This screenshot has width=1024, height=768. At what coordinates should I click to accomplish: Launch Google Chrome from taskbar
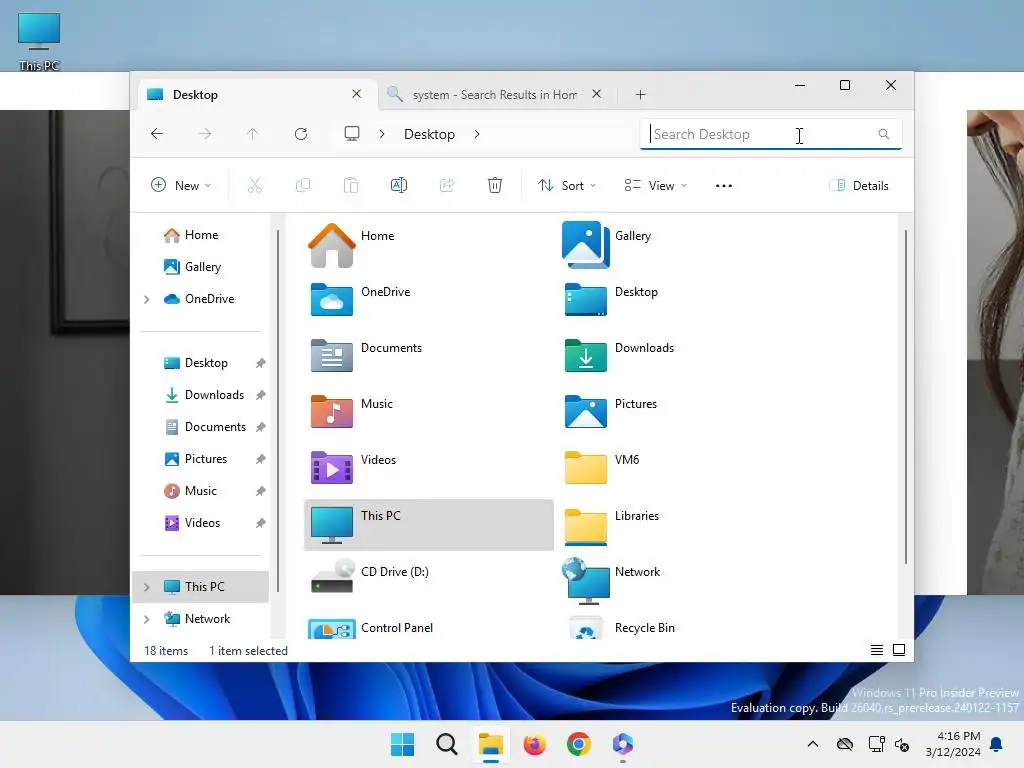point(579,744)
